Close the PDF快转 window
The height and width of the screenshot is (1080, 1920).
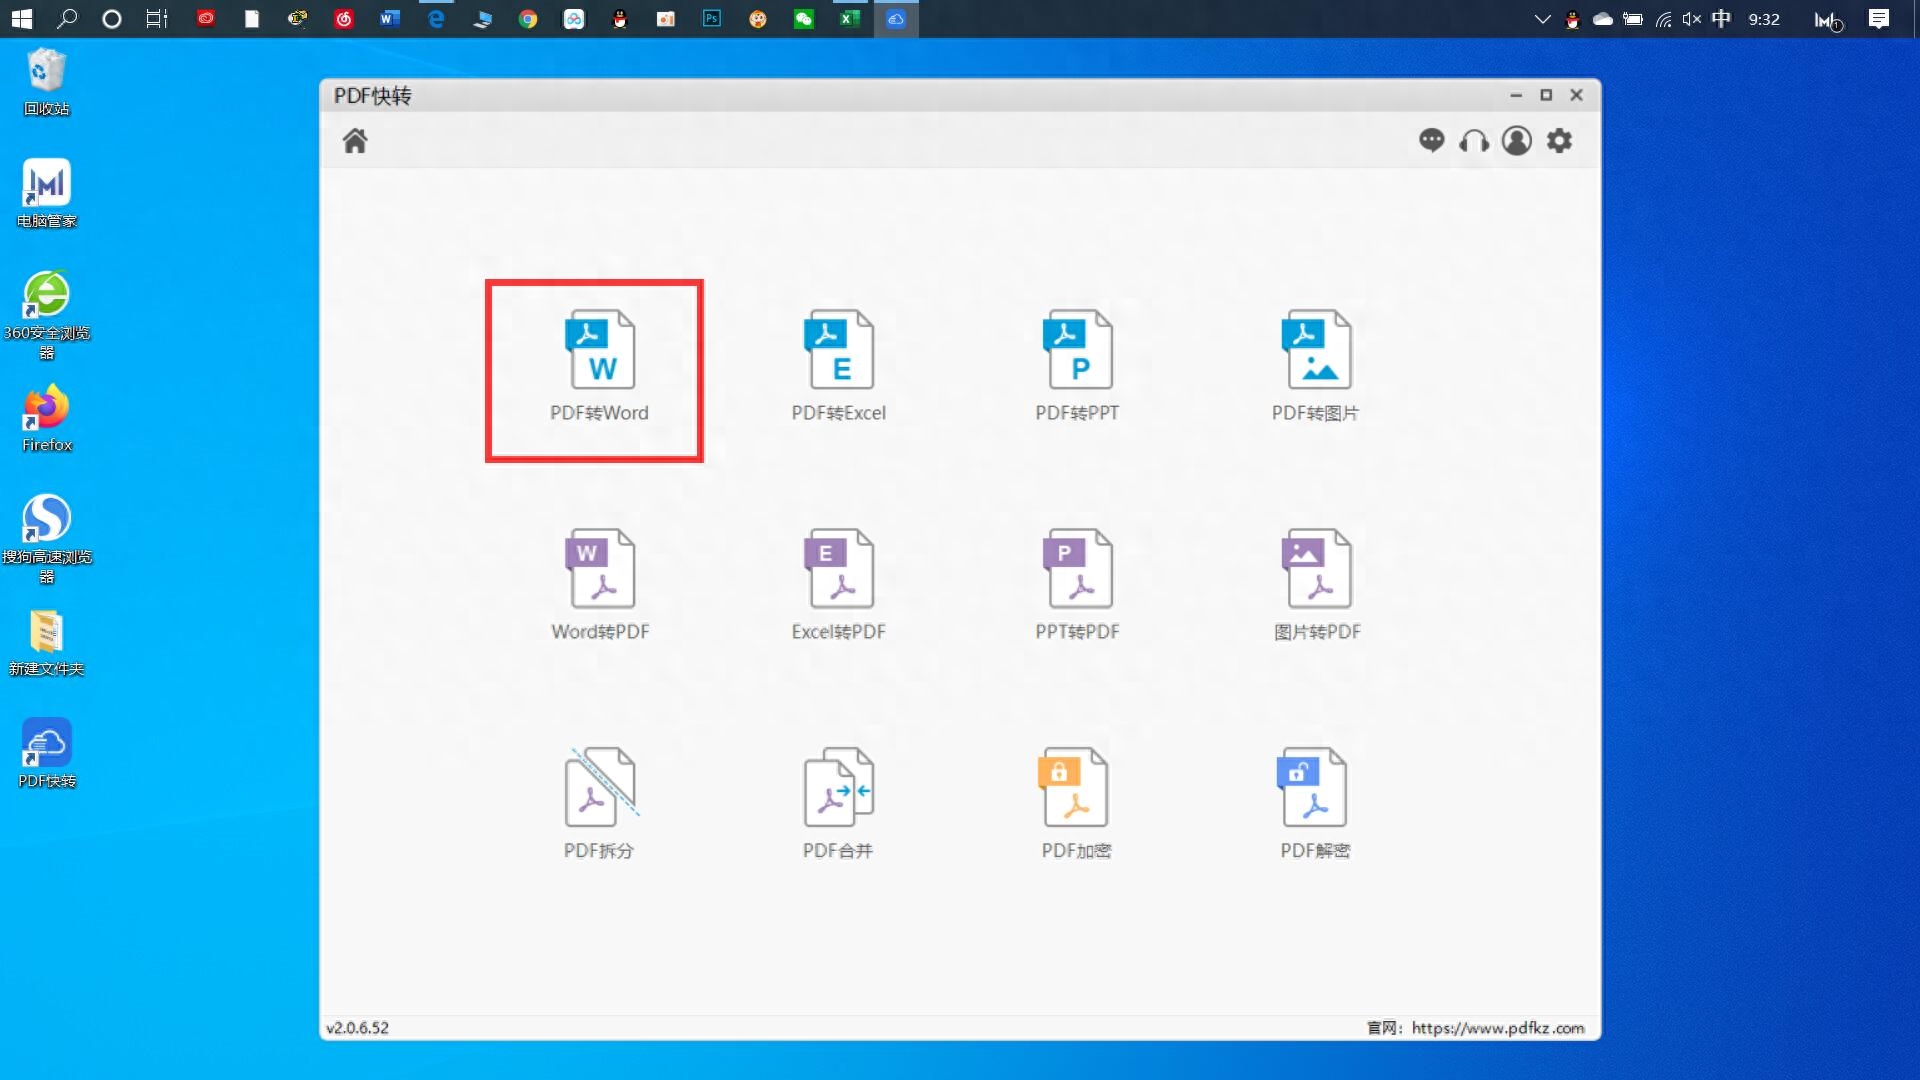click(x=1577, y=95)
